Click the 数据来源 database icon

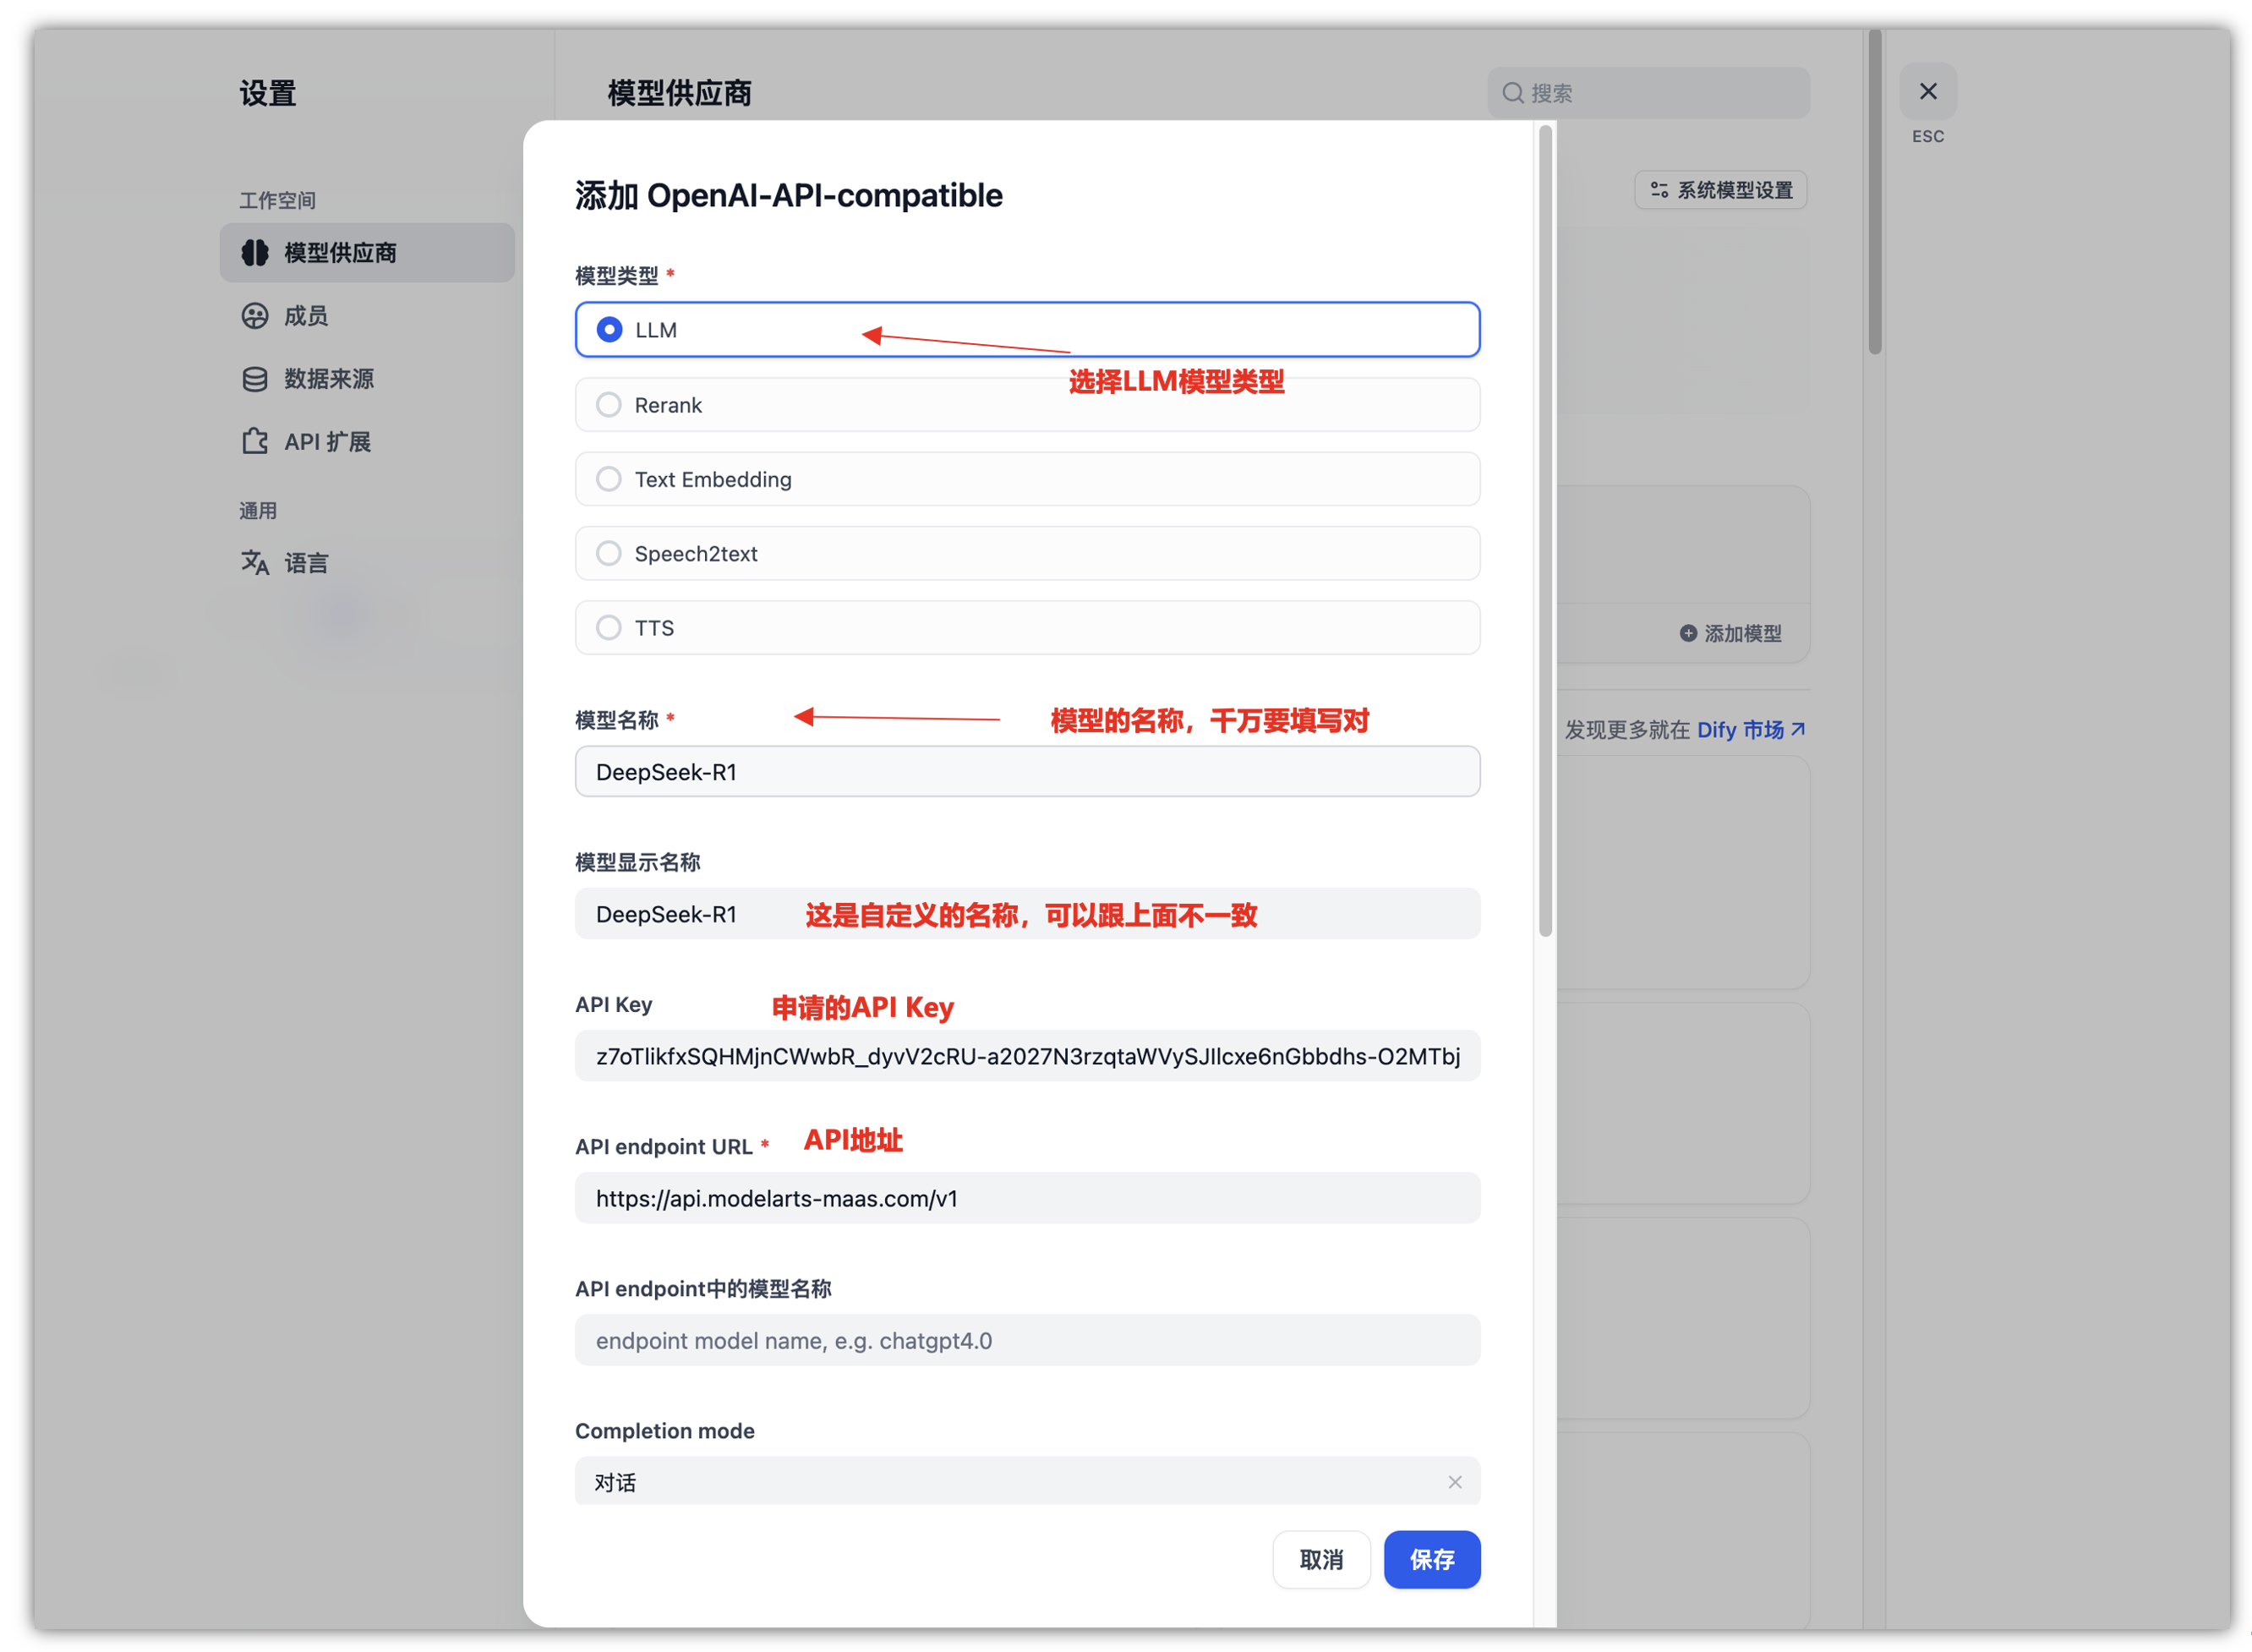pos(255,379)
